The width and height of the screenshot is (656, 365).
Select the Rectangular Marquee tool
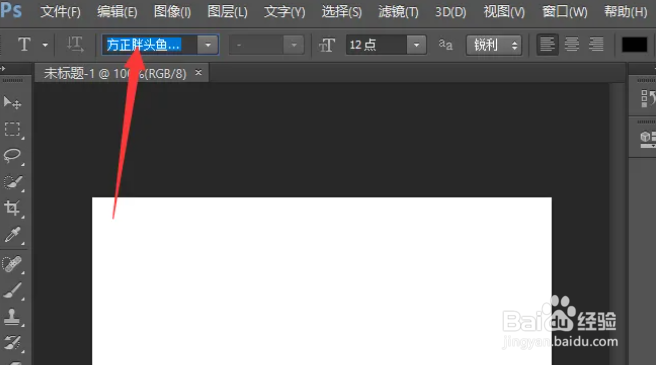coord(12,129)
